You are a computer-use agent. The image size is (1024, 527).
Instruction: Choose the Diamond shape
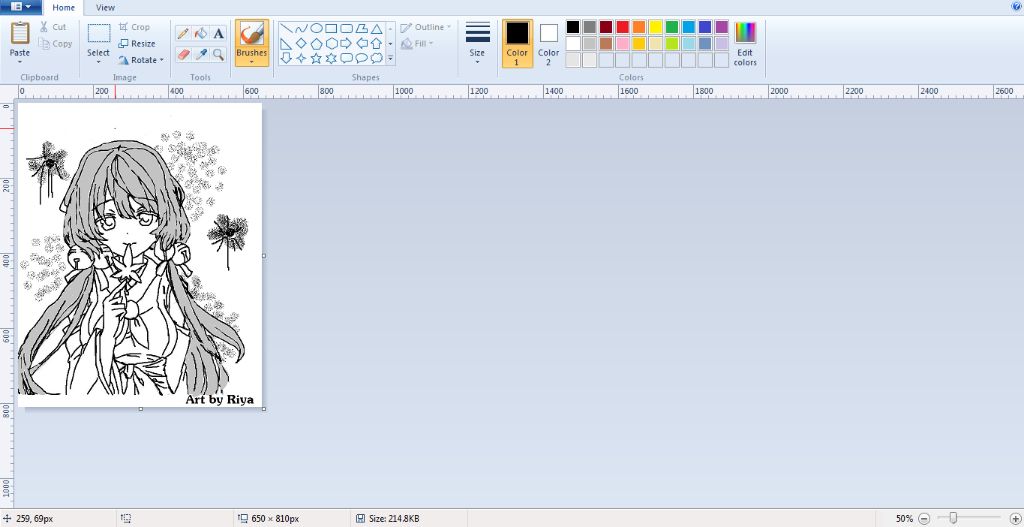pos(301,44)
